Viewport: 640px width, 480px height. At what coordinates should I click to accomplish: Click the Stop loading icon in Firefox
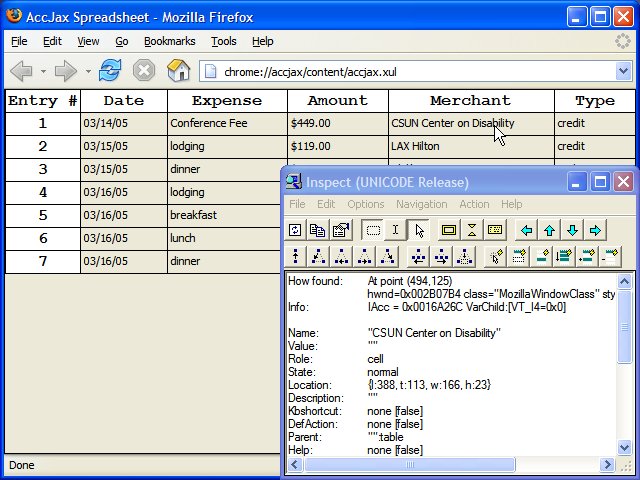[144, 70]
